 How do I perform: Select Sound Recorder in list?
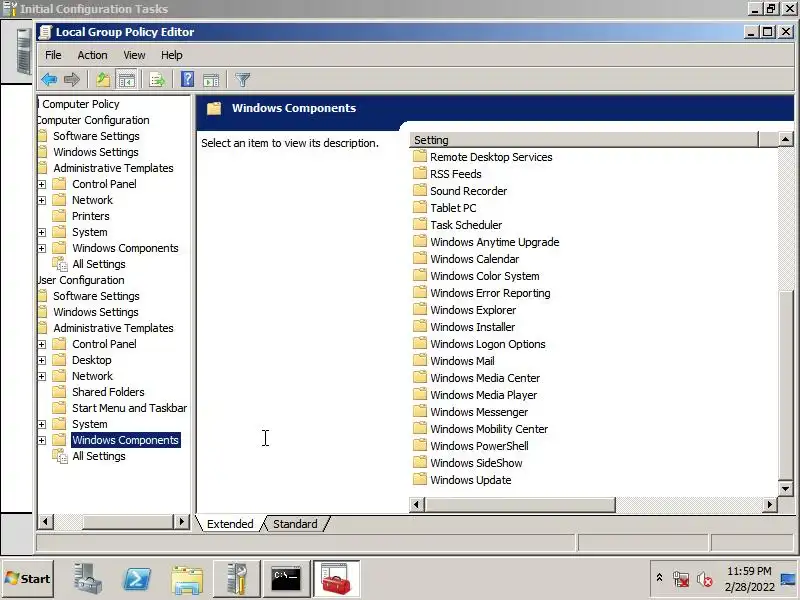coord(468,191)
